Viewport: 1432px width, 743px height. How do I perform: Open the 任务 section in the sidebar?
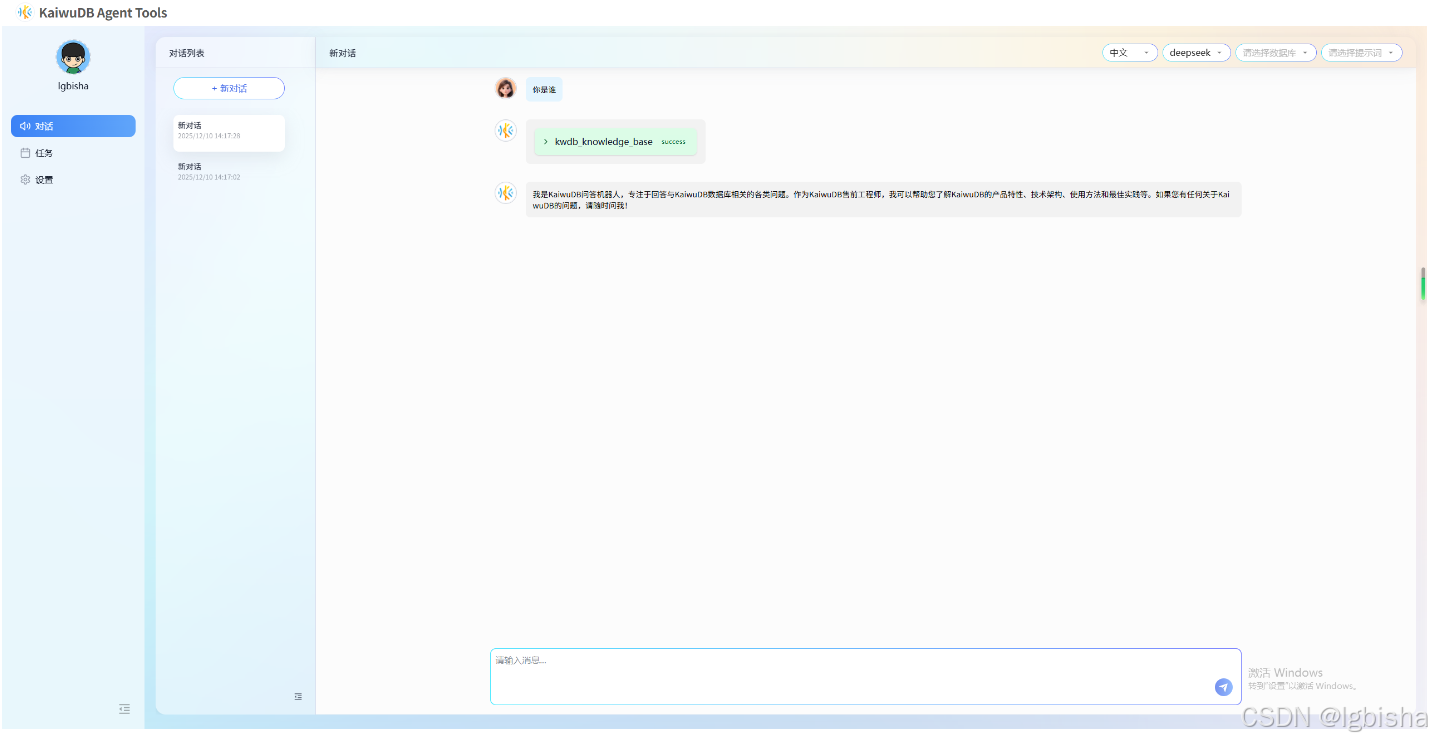[73, 153]
